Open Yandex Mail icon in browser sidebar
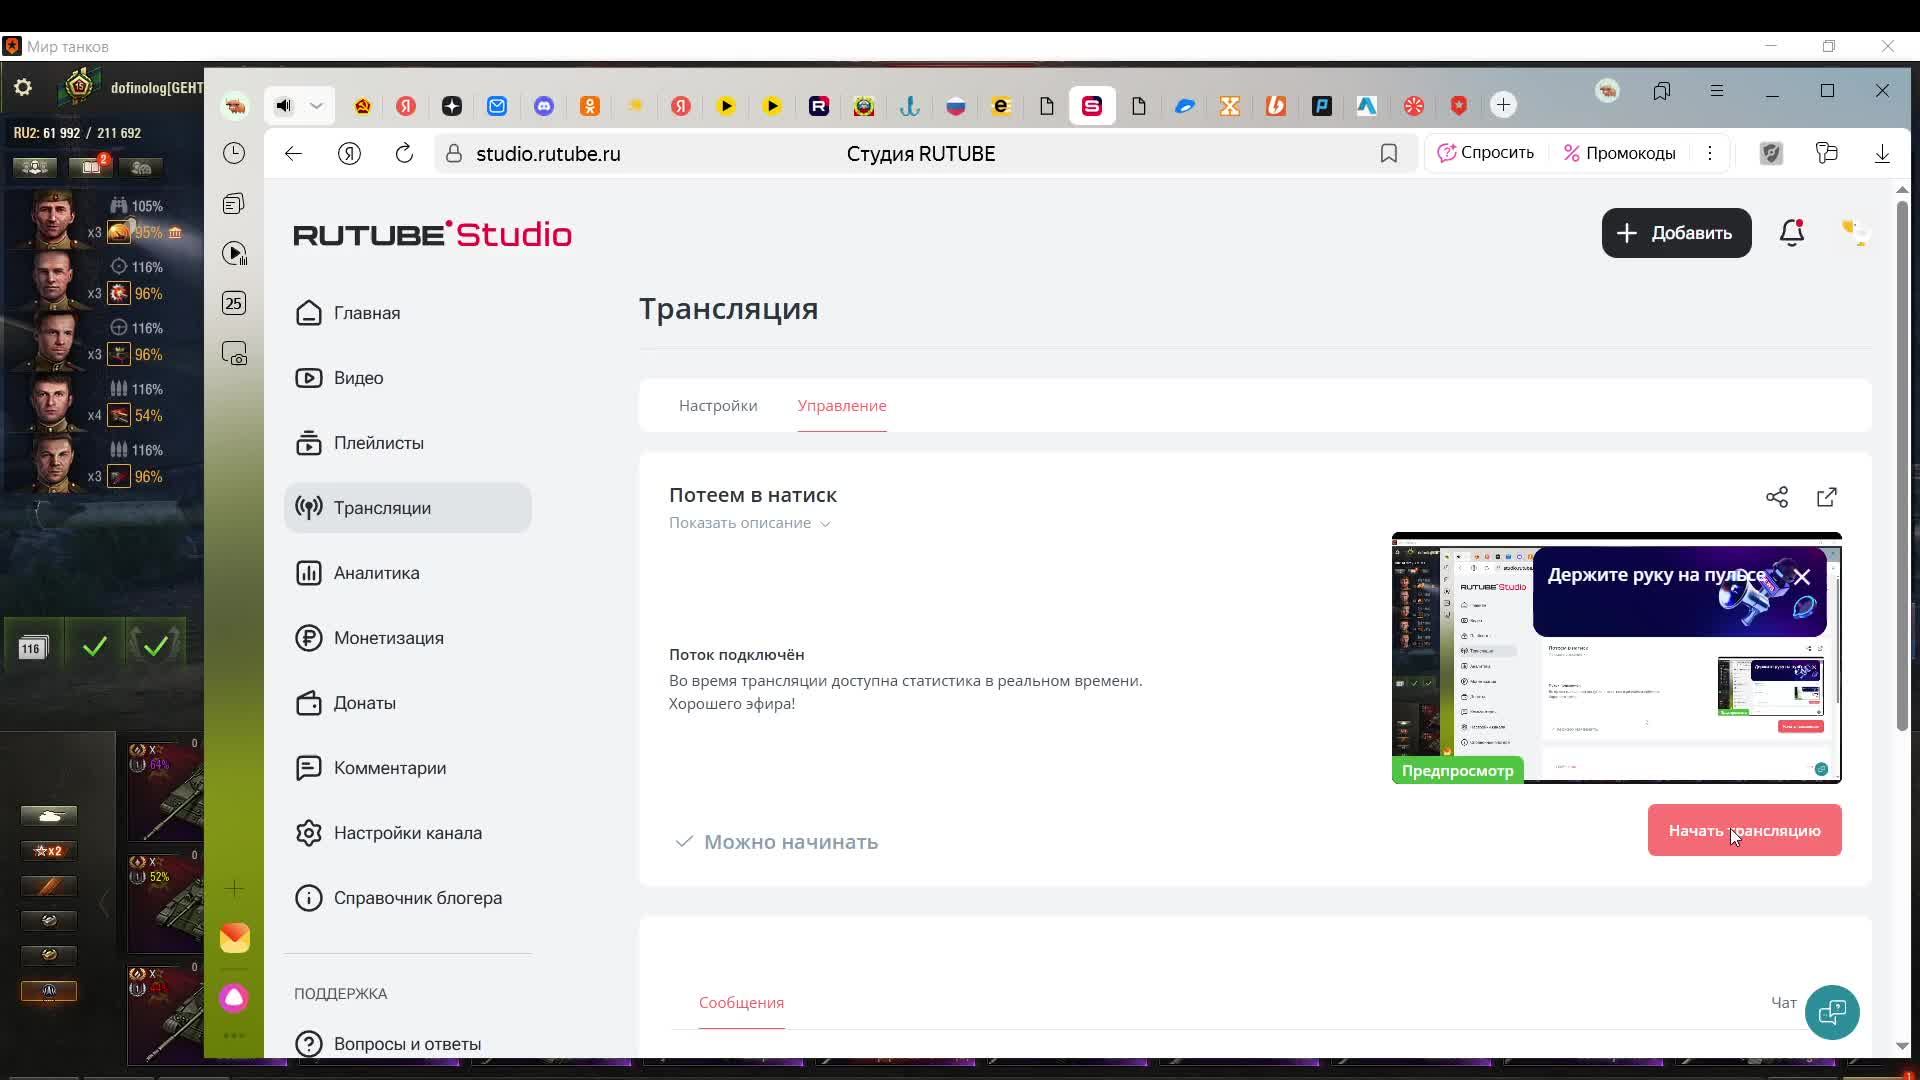Image resolution: width=1920 pixels, height=1080 pixels. (235, 937)
